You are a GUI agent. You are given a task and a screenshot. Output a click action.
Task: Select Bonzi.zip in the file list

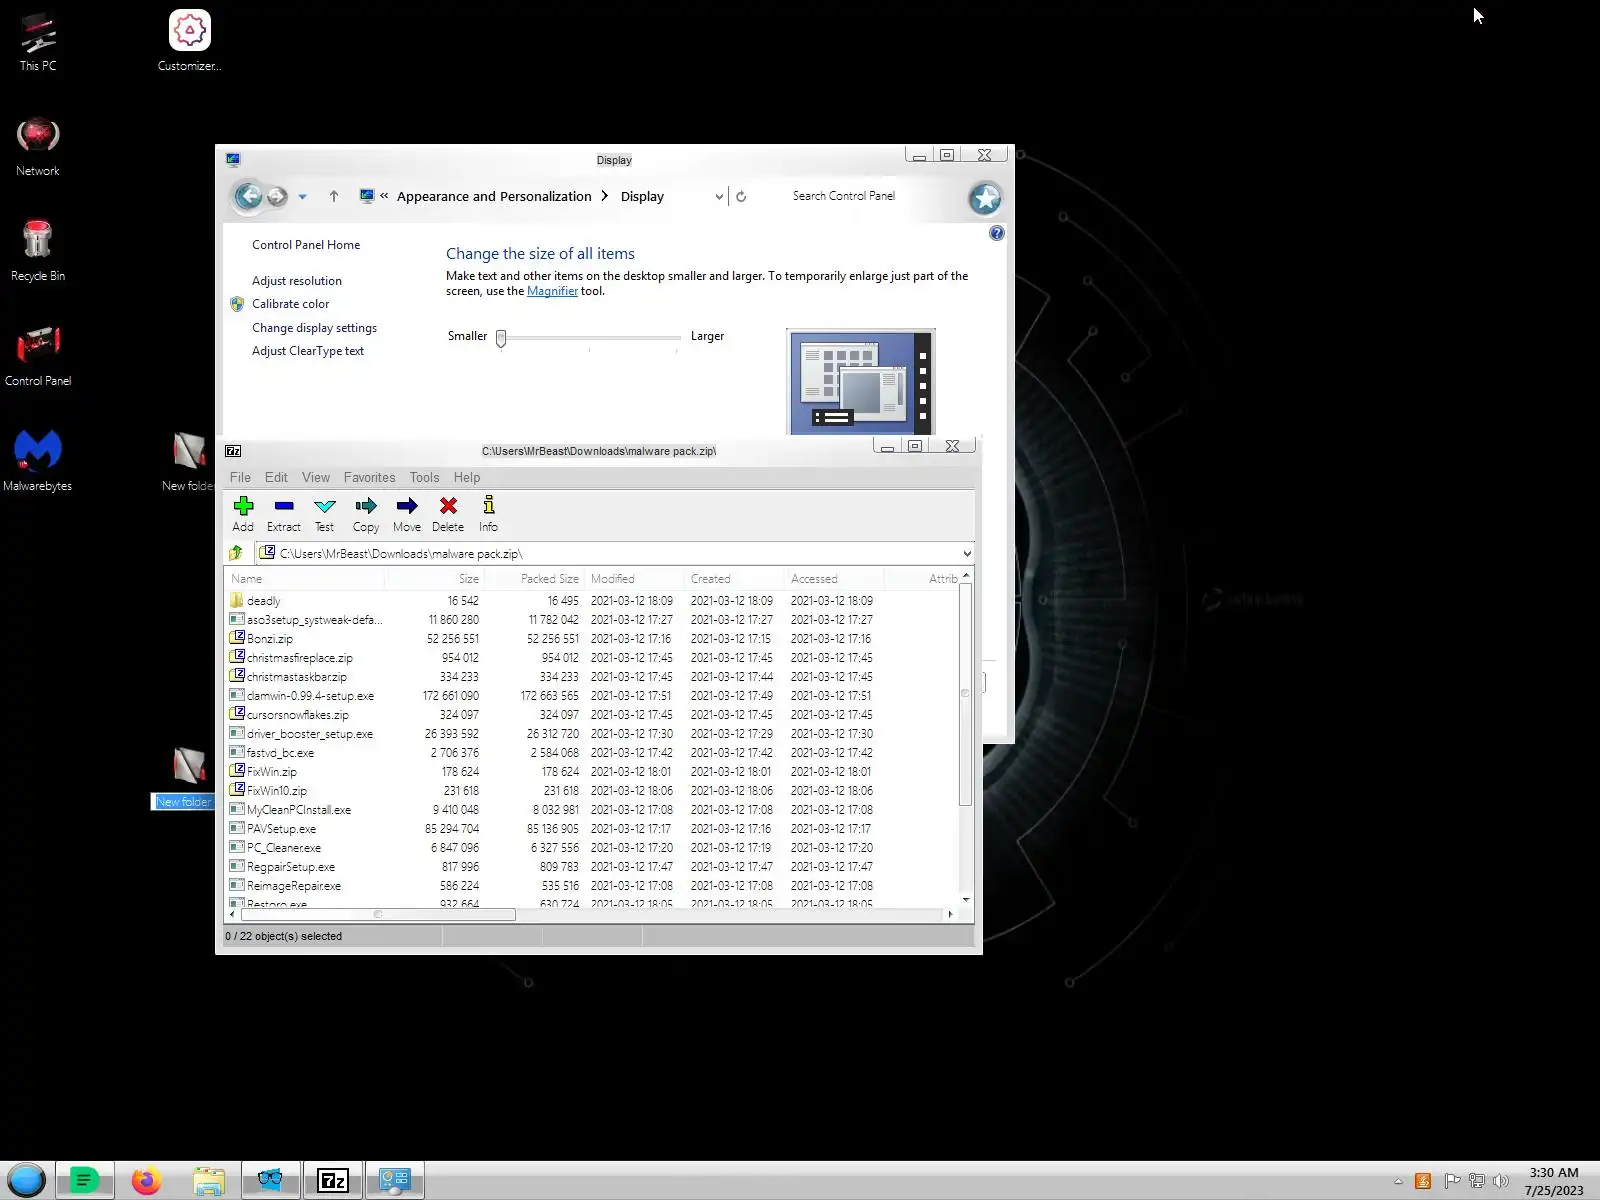pyautogui.click(x=270, y=639)
